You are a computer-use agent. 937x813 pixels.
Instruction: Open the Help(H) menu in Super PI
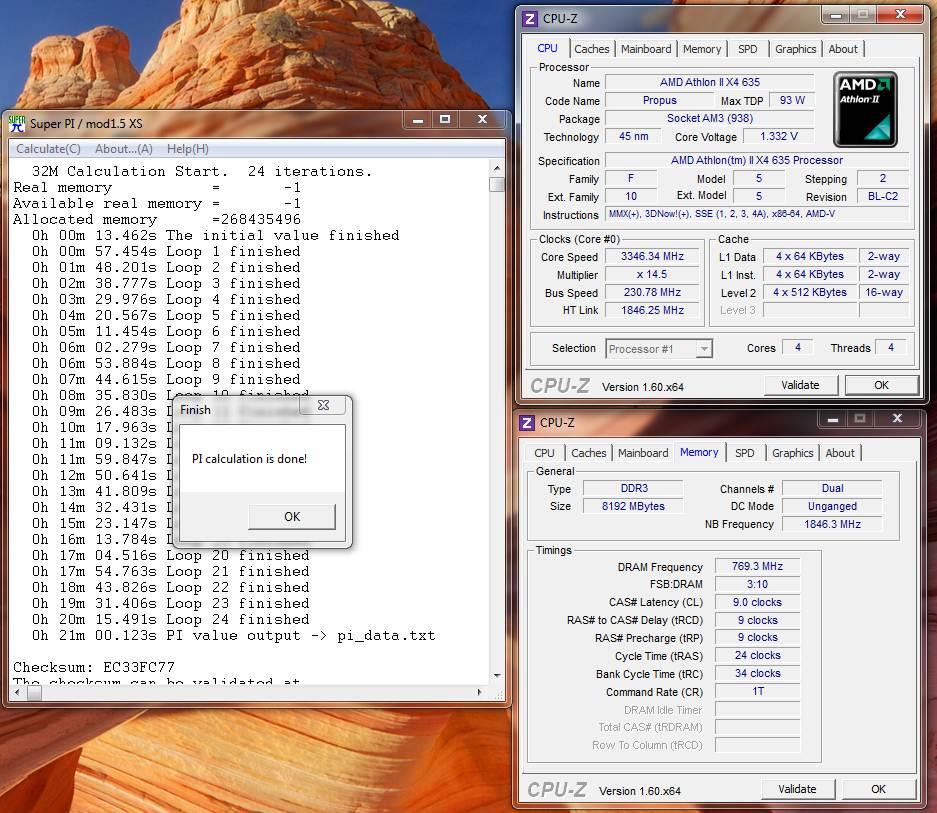(x=188, y=149)
